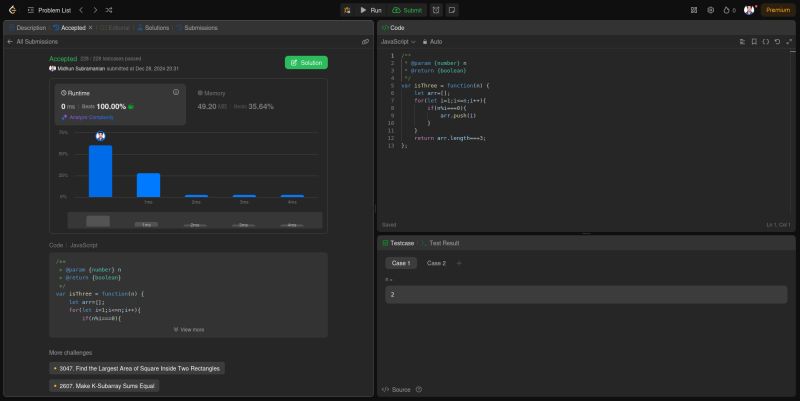This screenshot has width=800, height=401.
Task: Open the JavaScript language dropdown
Action: point(398,42)
